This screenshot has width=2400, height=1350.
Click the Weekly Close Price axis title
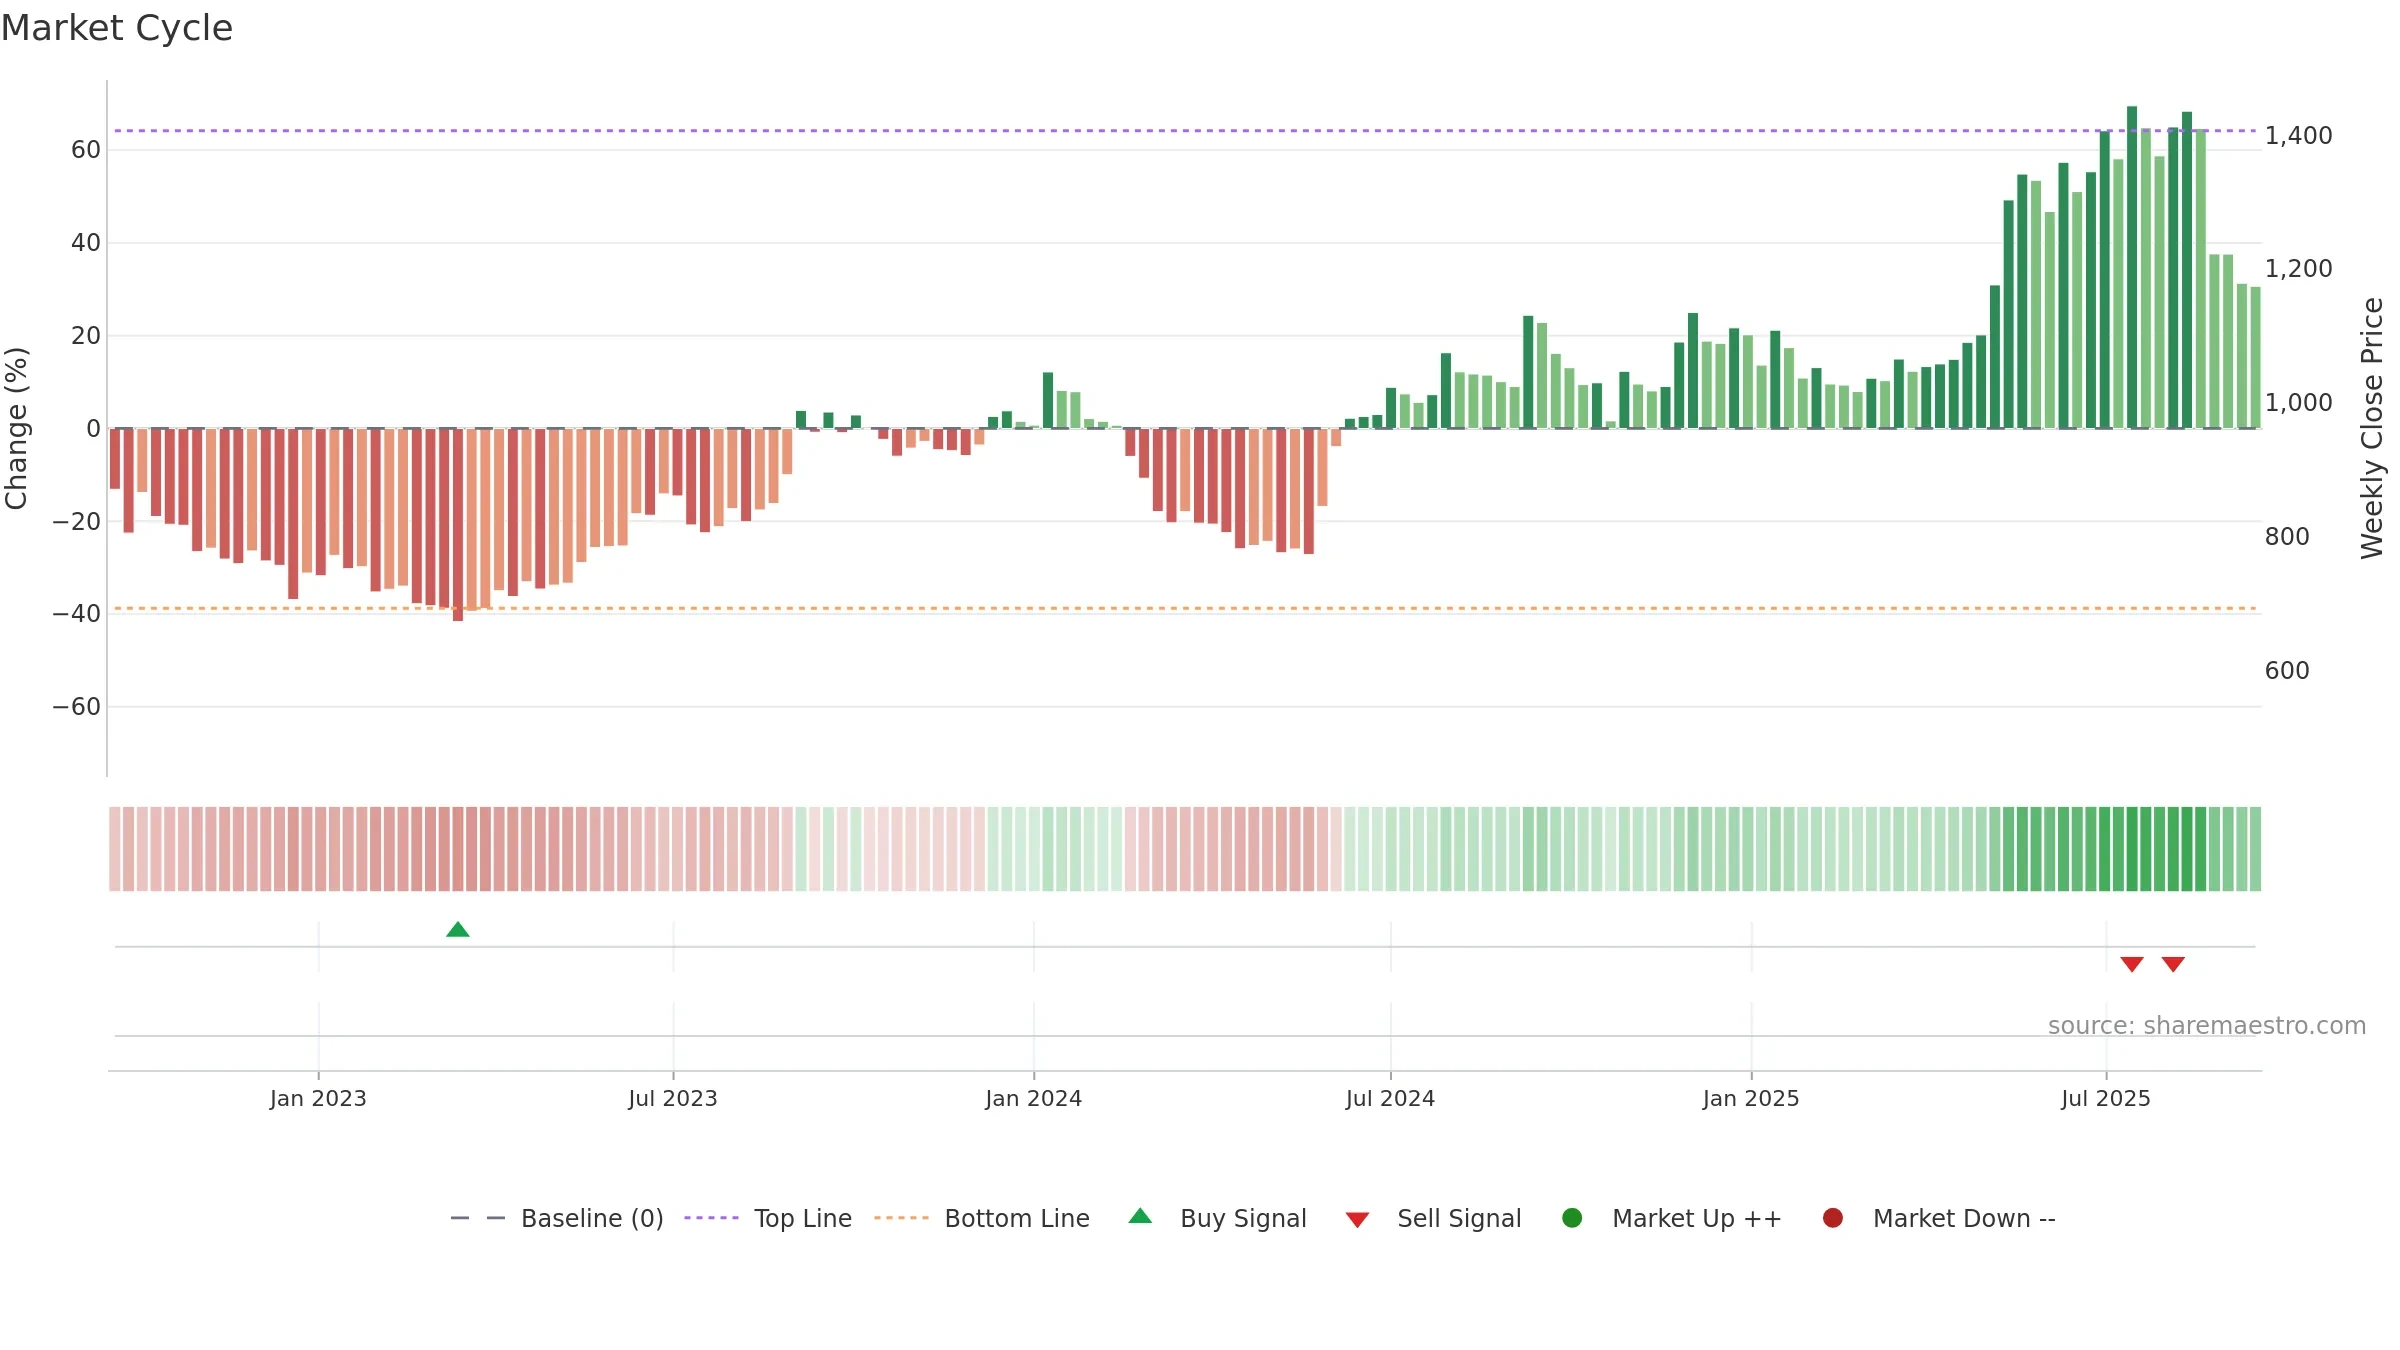[x=2372, y=428]
